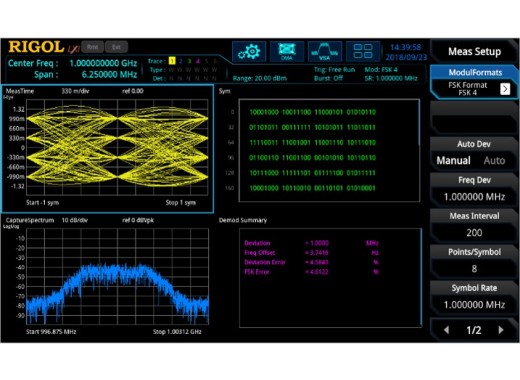The height and width of the screenshot is (380, 520).
Task: Click the 2018/09/23 date display
Action: tap(406, 57)
